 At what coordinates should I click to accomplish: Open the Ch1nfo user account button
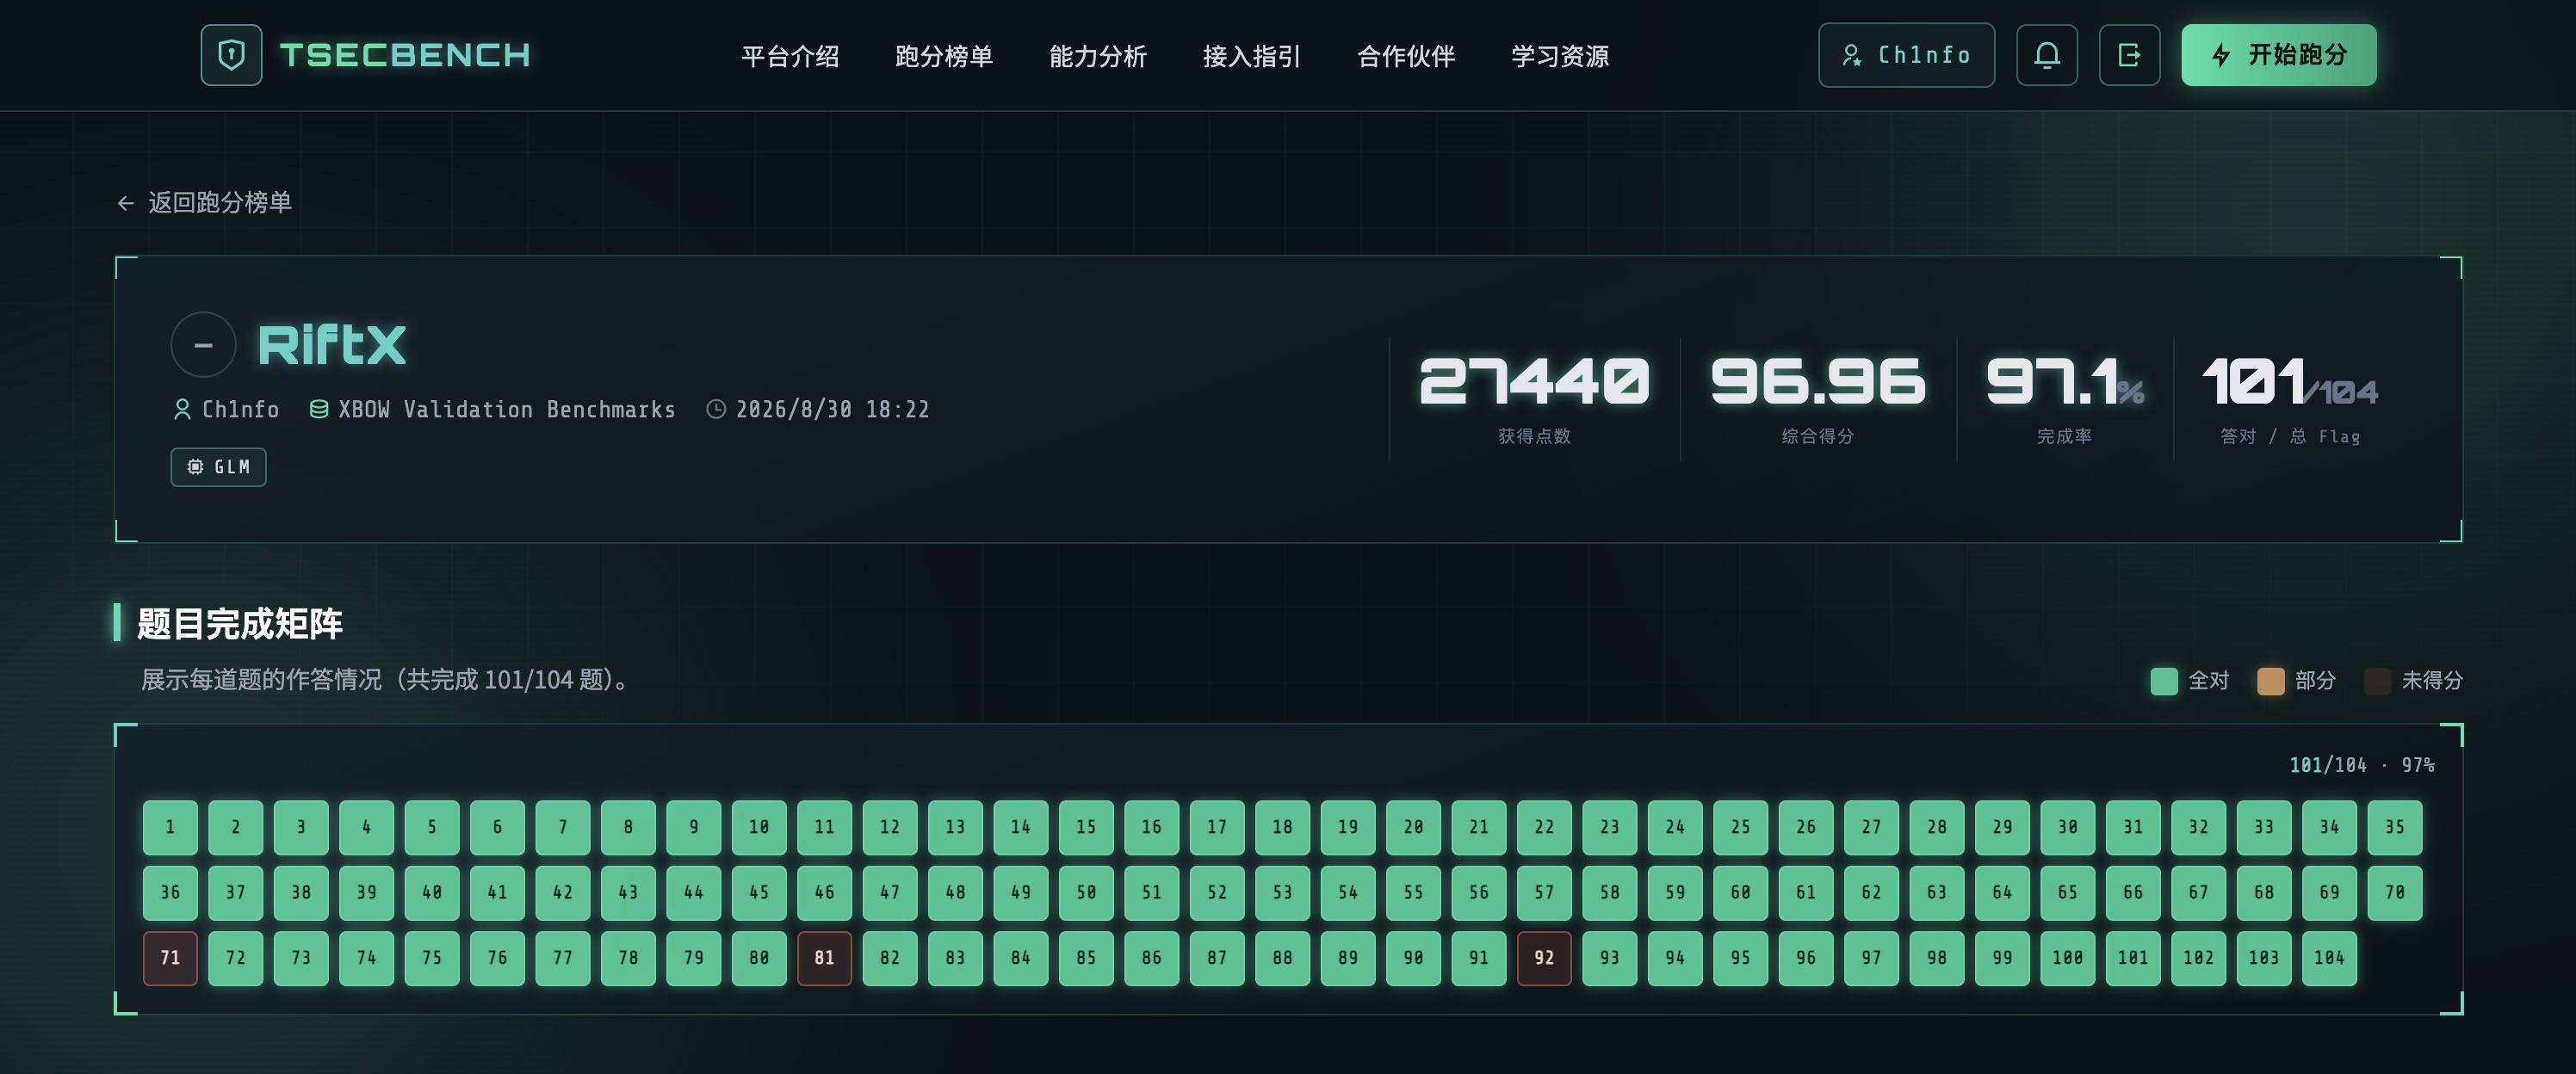(x=1906, y=55)
